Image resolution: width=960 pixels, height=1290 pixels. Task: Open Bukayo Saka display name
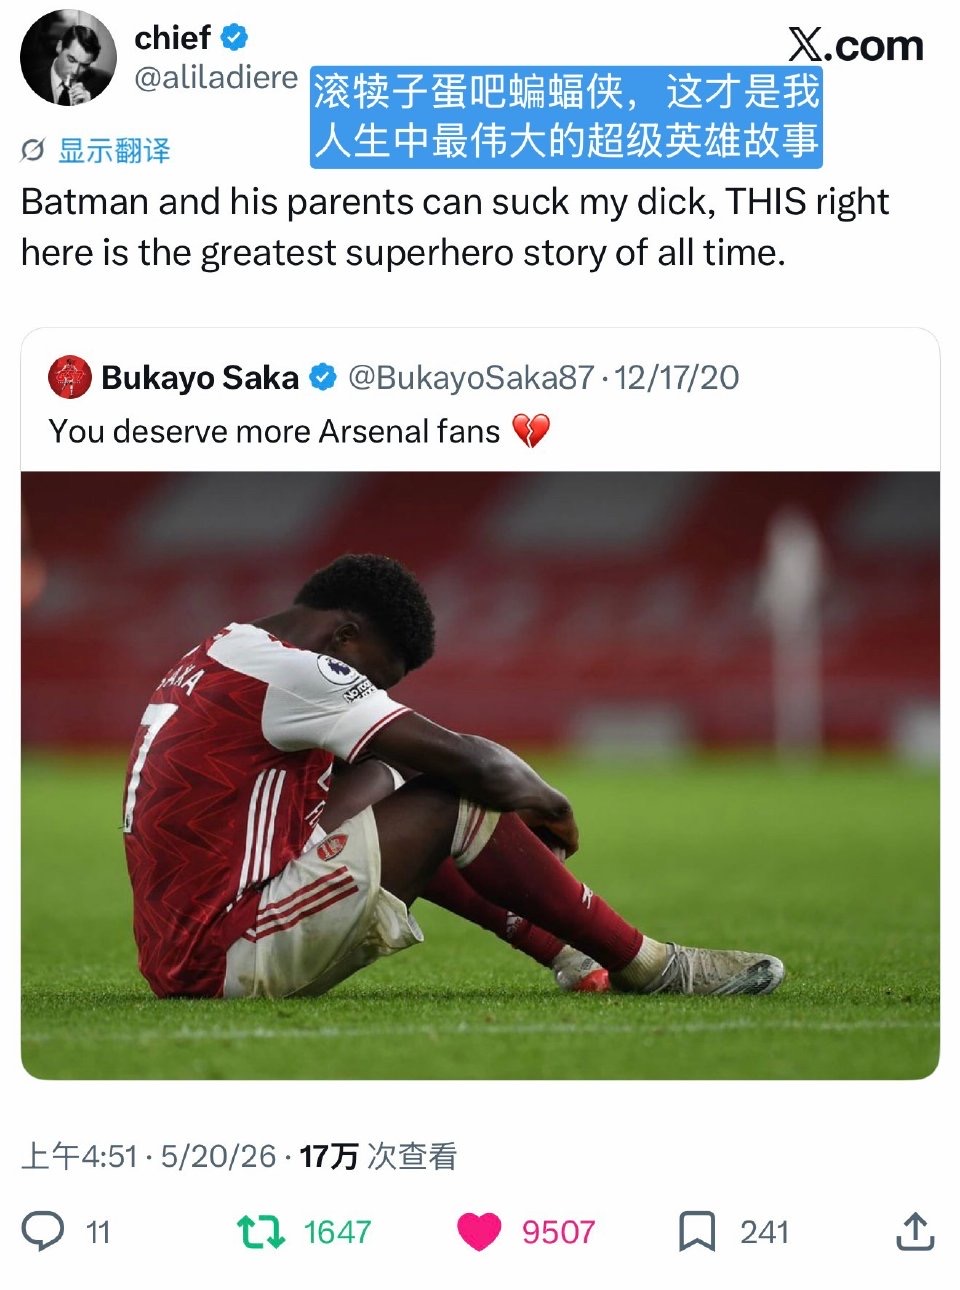[200, 378]
